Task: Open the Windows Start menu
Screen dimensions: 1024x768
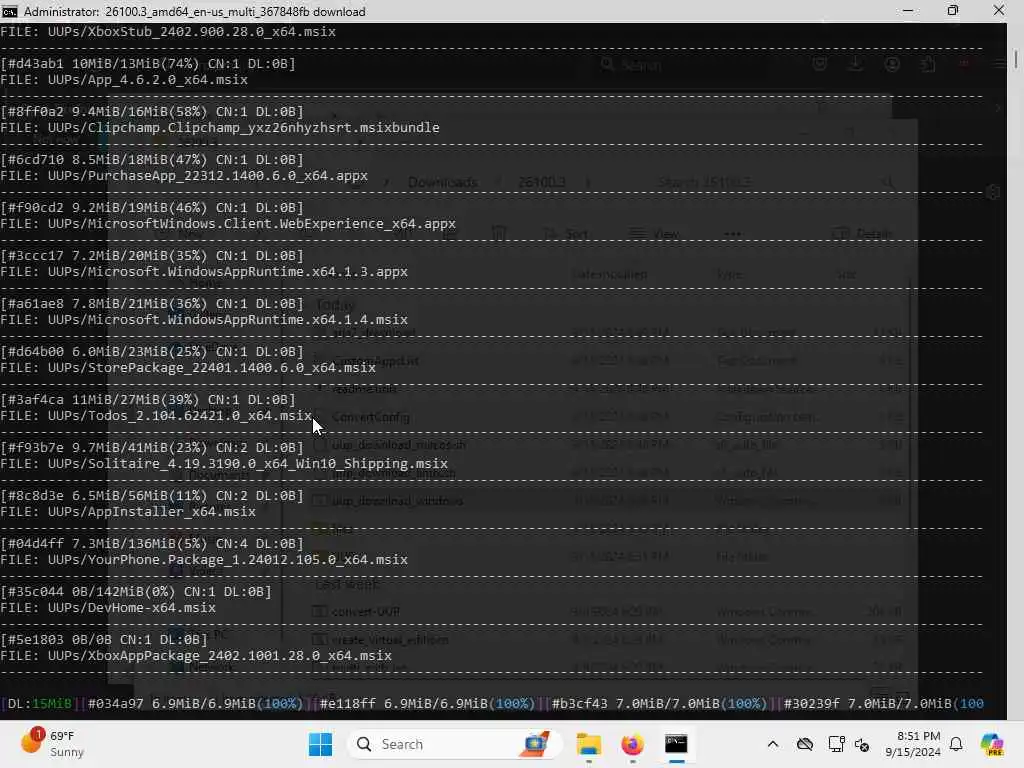Action: coord(320,744)
